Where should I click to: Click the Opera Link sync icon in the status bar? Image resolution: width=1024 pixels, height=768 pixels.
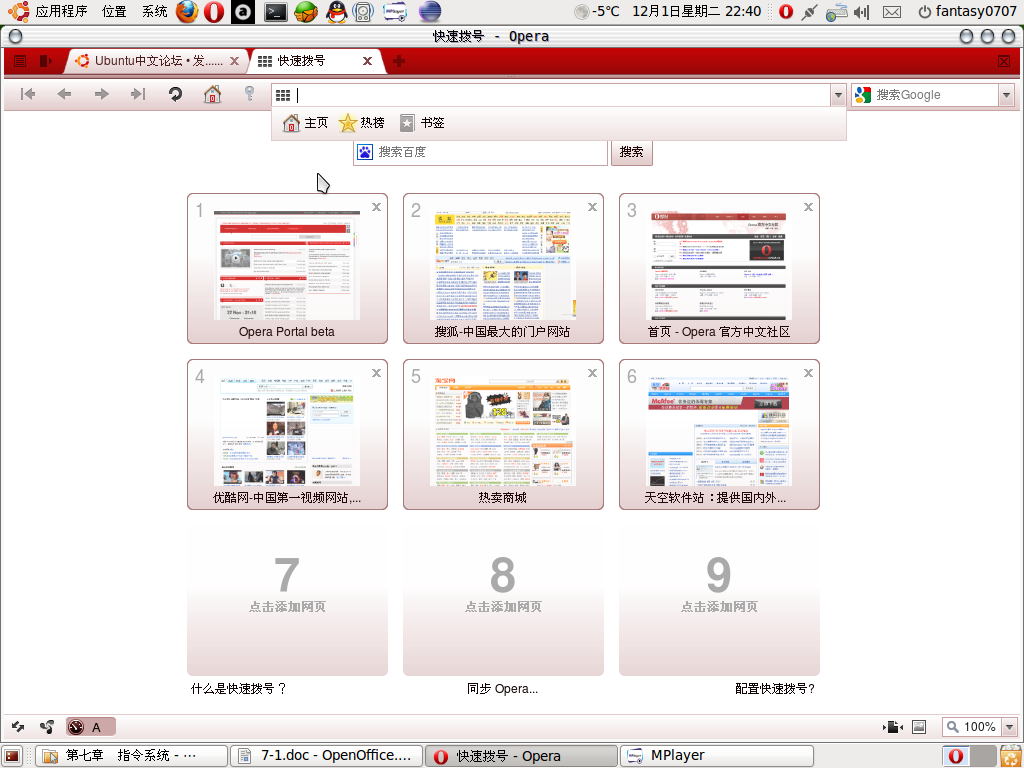coord(18,726)
